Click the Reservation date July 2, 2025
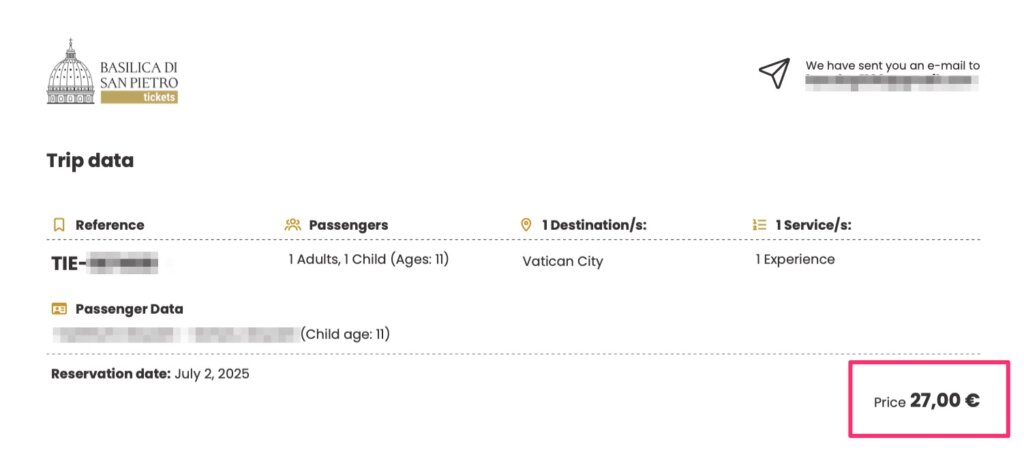1024x457 pixels. pyautogui.click(x=150, y=374)
